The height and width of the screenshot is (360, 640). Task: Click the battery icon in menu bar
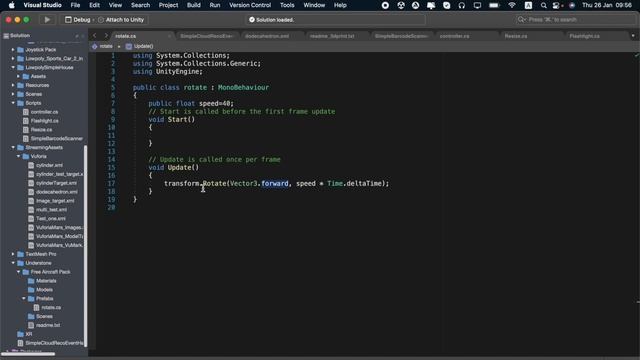pos(494,5)
